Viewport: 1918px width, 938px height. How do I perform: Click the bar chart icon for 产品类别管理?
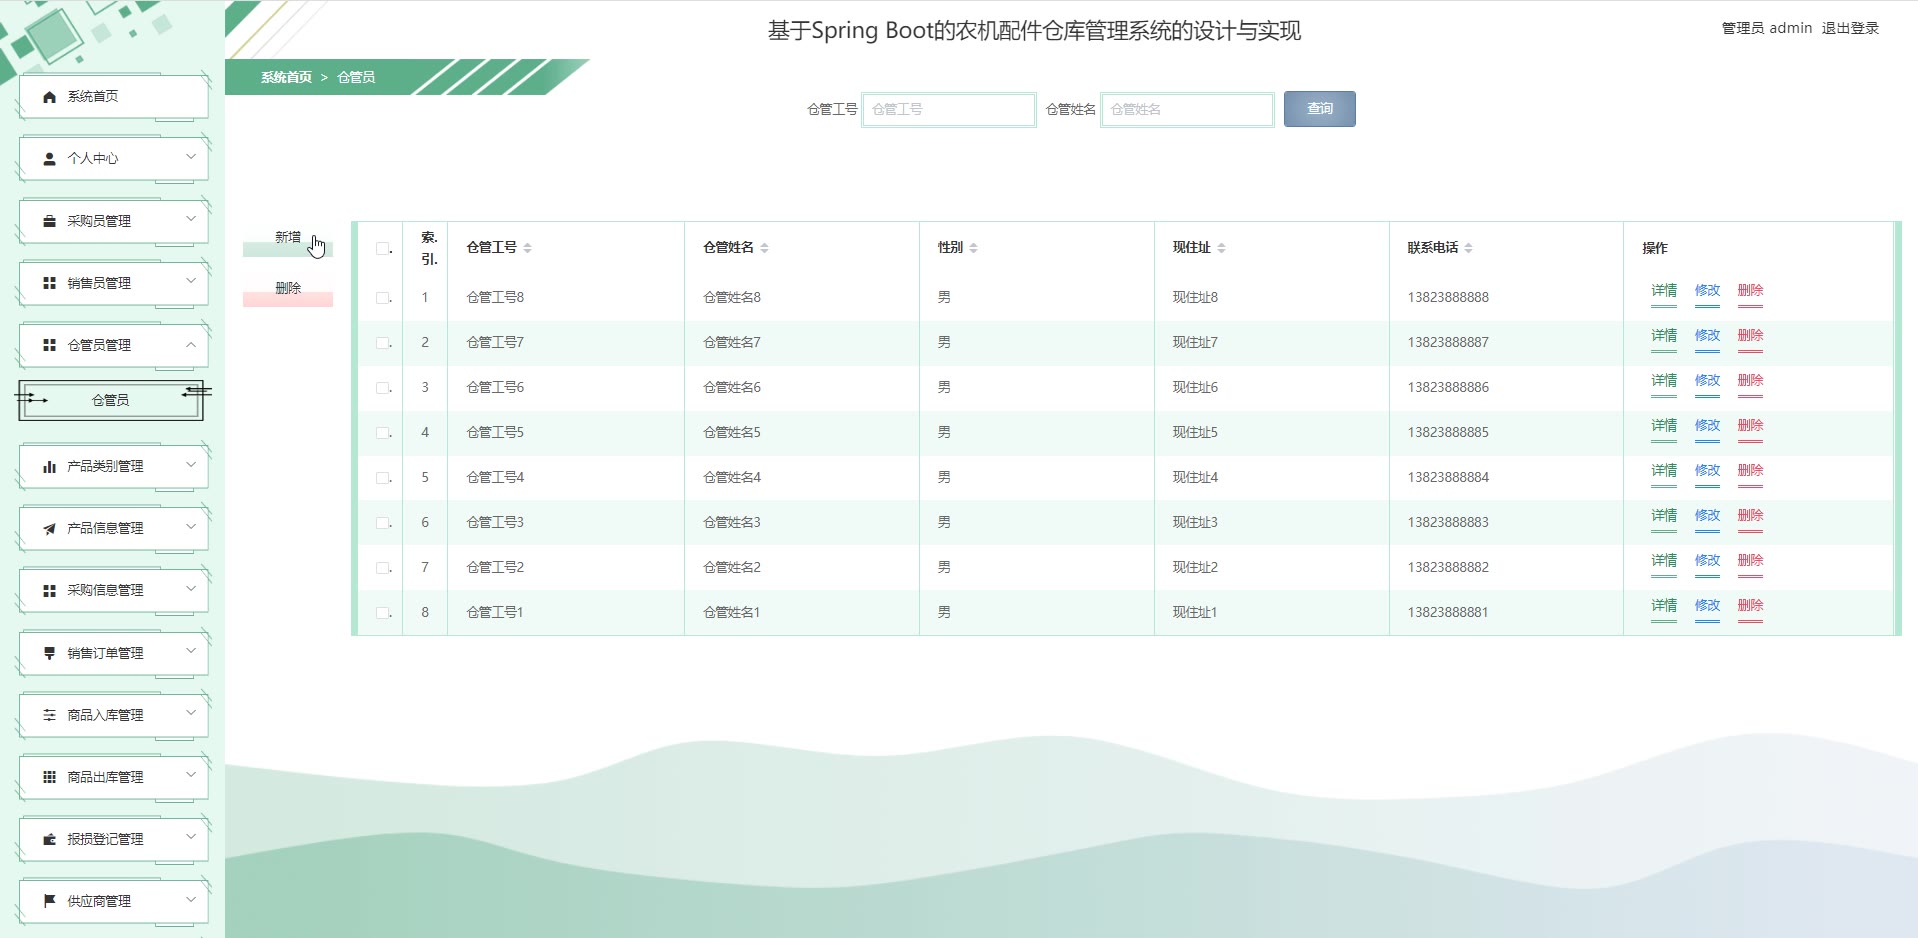[x=49, y=466]
